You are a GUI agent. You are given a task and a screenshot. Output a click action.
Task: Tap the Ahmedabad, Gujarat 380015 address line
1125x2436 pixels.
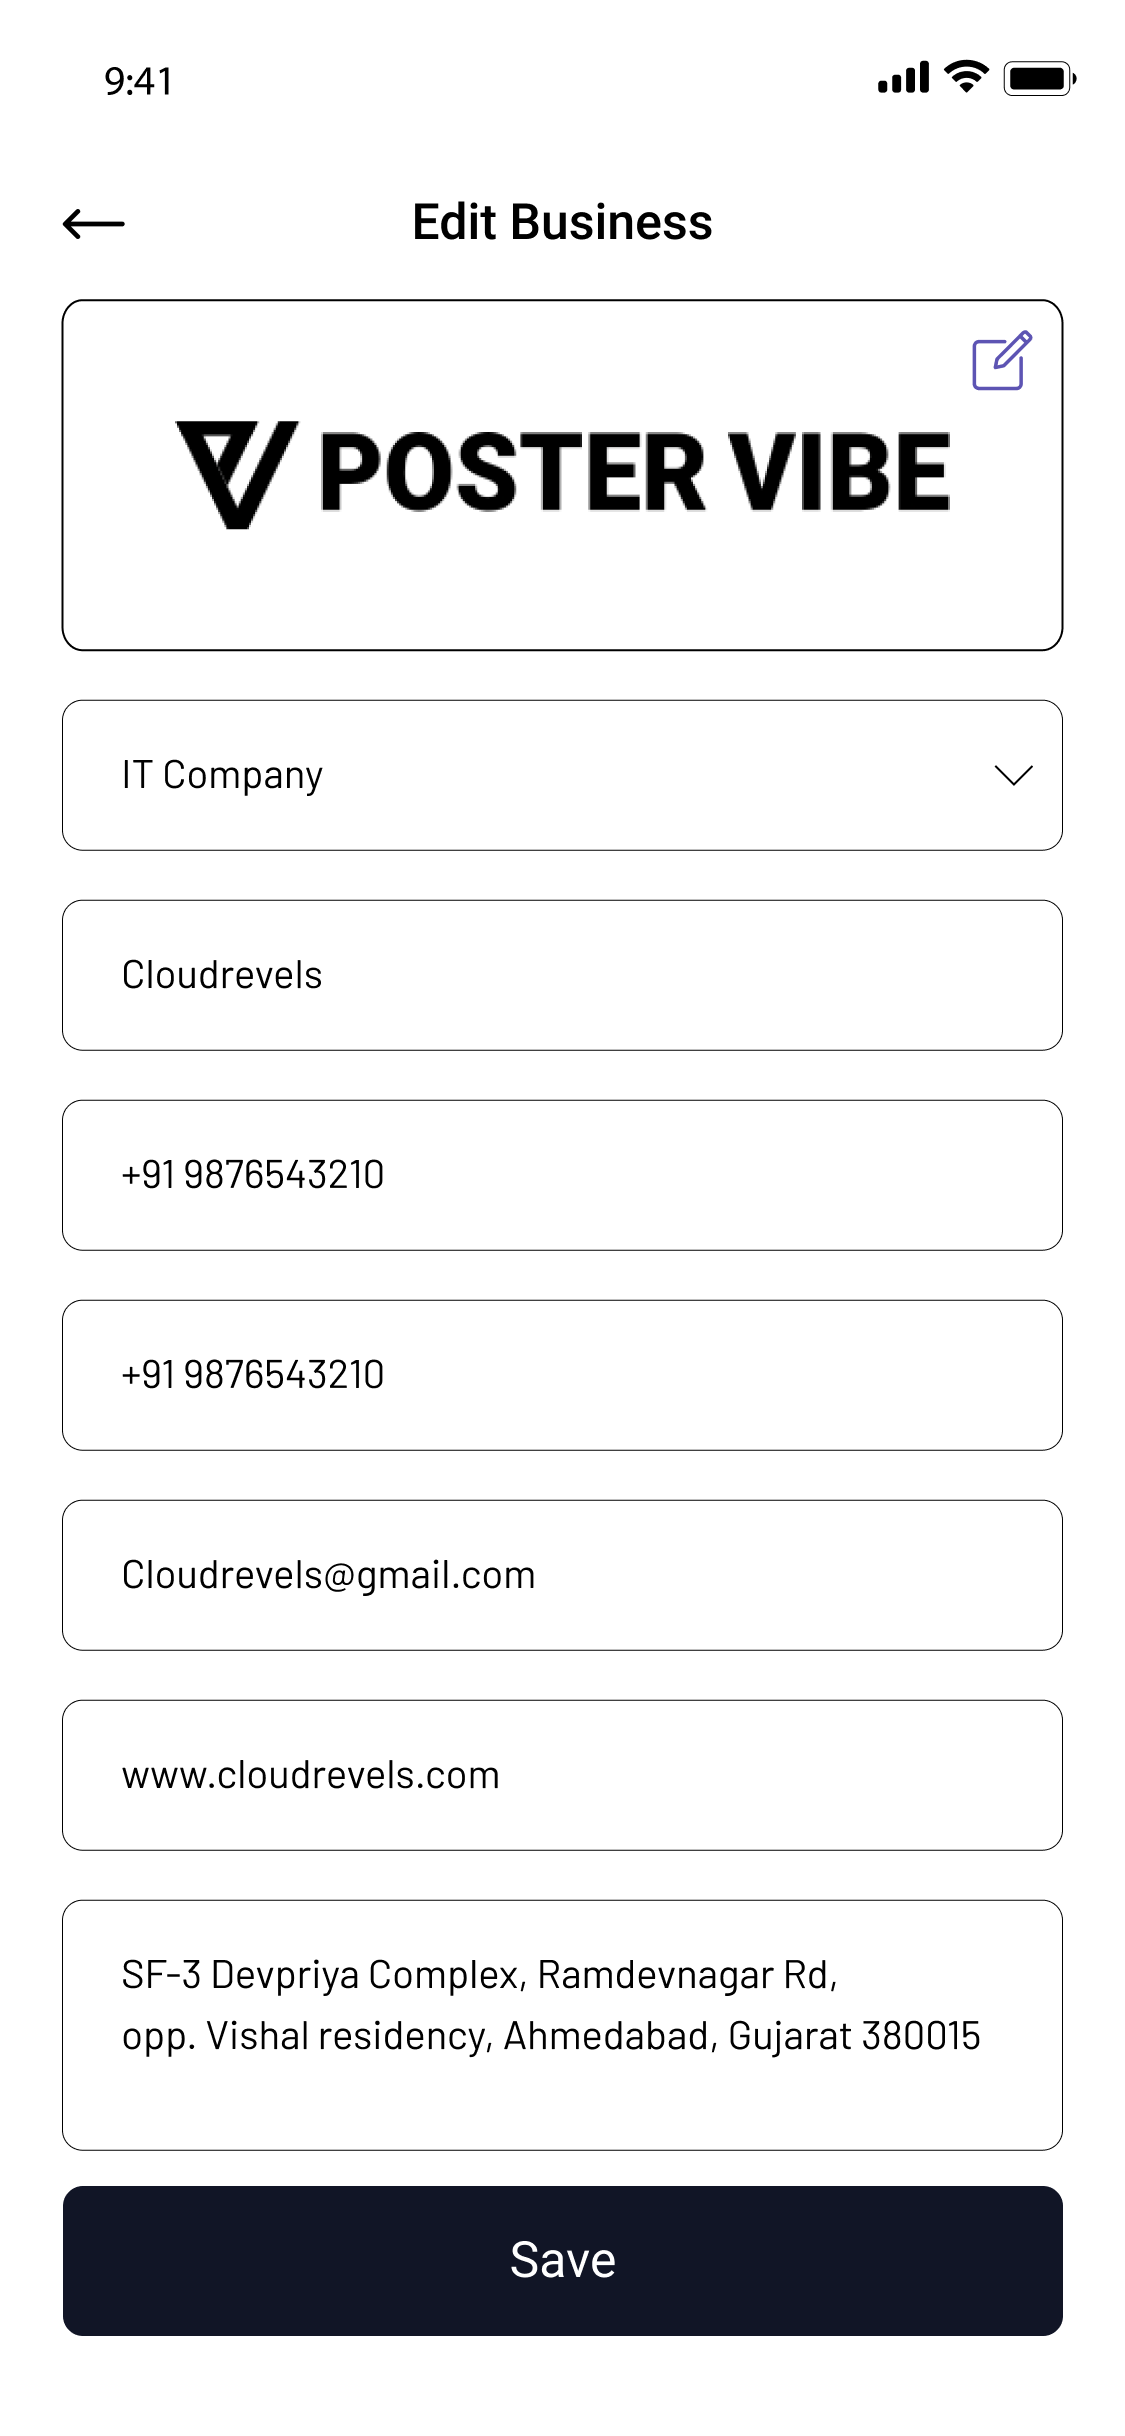pos(741,2036)
